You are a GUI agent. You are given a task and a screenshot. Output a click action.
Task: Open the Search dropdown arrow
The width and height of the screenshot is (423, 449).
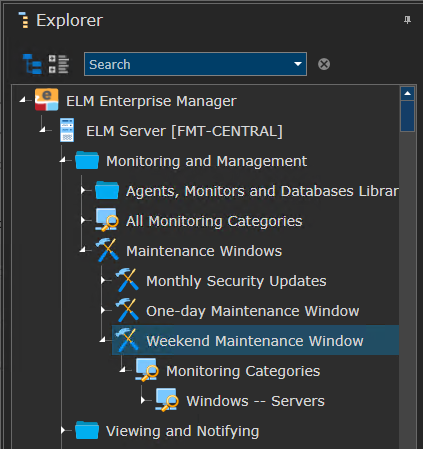tap(298, 64)
